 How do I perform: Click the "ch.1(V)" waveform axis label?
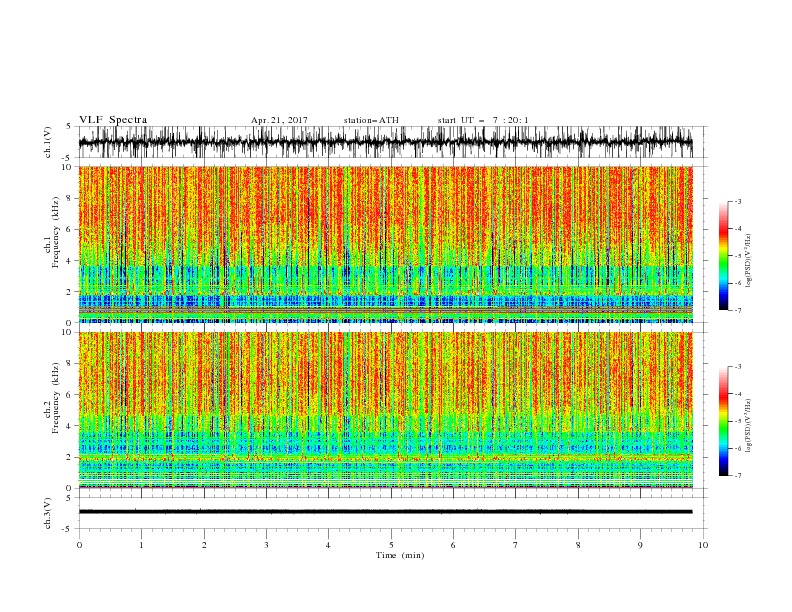click(x=48, y=142)
